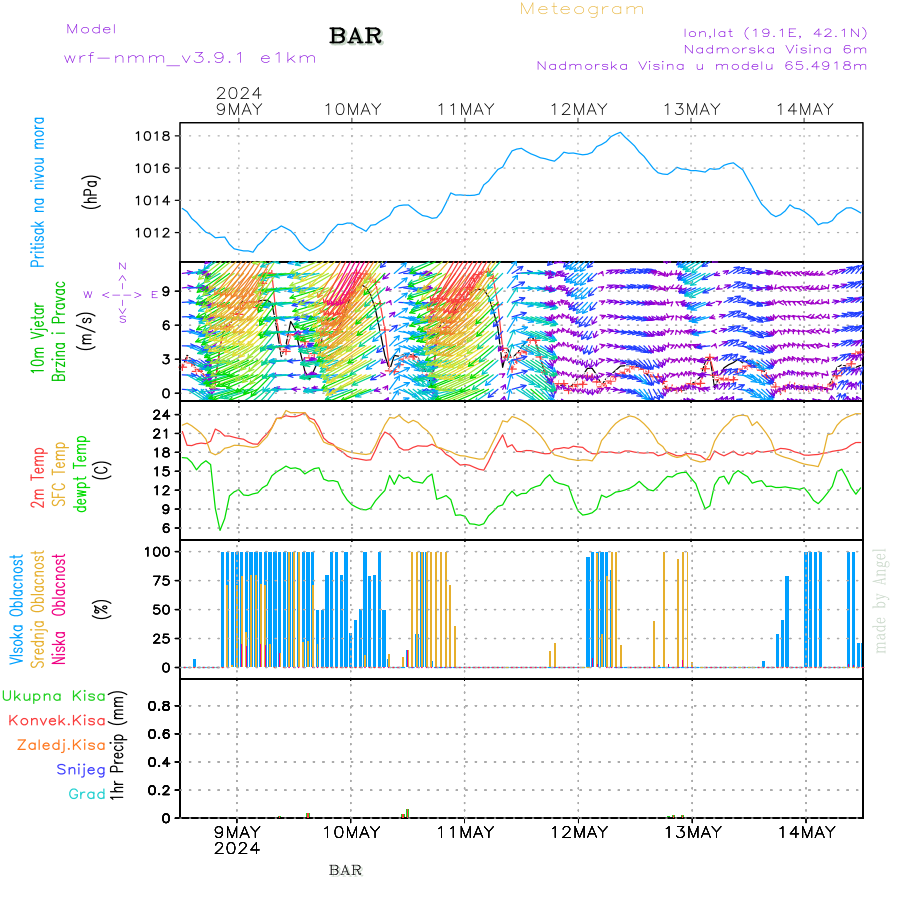Select the "lon,lat (19.1E, 42.1N)" coordinates text
The width and height of the screenshot is (900, 900).
coord(775,33)
